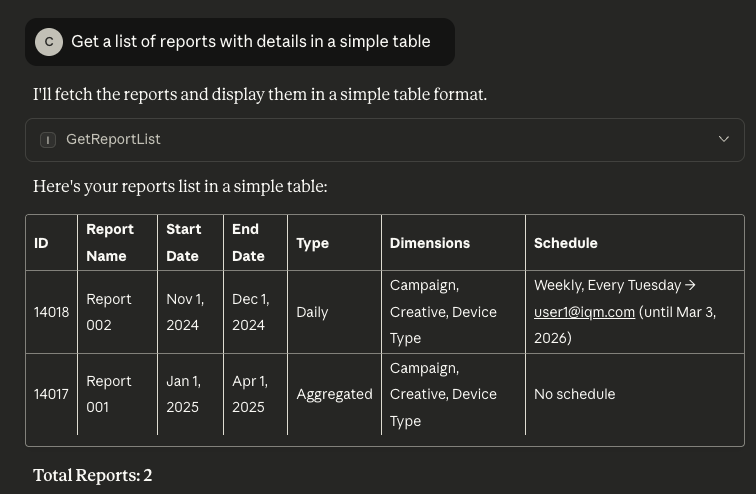This screenshot has width=756, height=494.
Task: Select report ID 14018 cell
Action: [51, 312]
